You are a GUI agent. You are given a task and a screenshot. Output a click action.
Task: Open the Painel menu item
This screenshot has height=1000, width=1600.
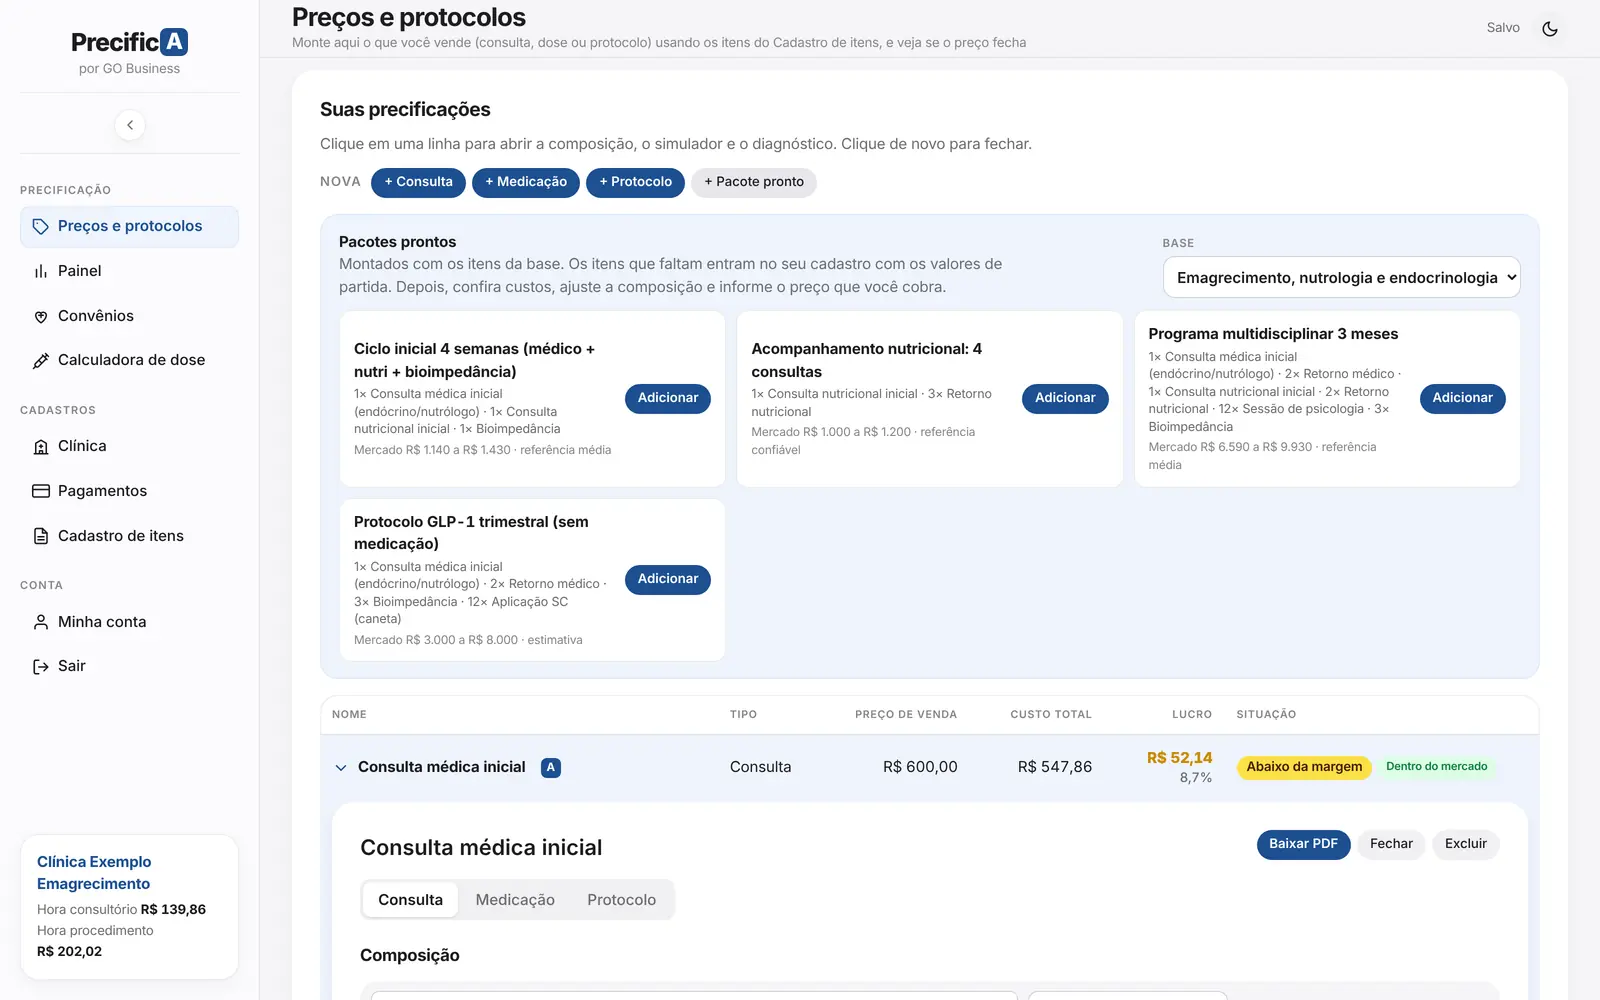[x=129, y=271]
